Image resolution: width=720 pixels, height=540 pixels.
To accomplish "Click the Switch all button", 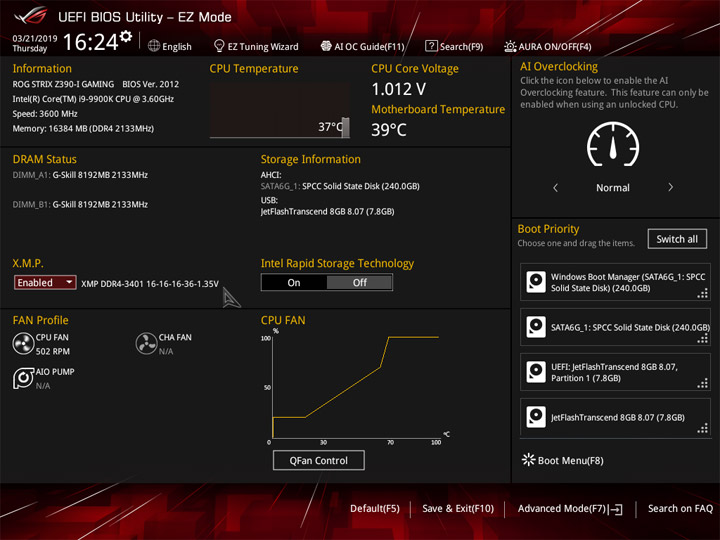I will tap(677, 239).
